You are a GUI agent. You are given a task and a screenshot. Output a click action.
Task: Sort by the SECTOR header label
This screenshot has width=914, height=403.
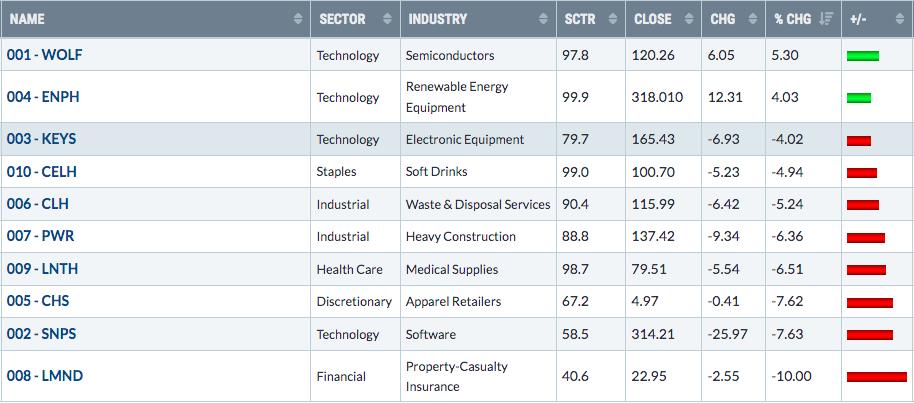[342, 19]
